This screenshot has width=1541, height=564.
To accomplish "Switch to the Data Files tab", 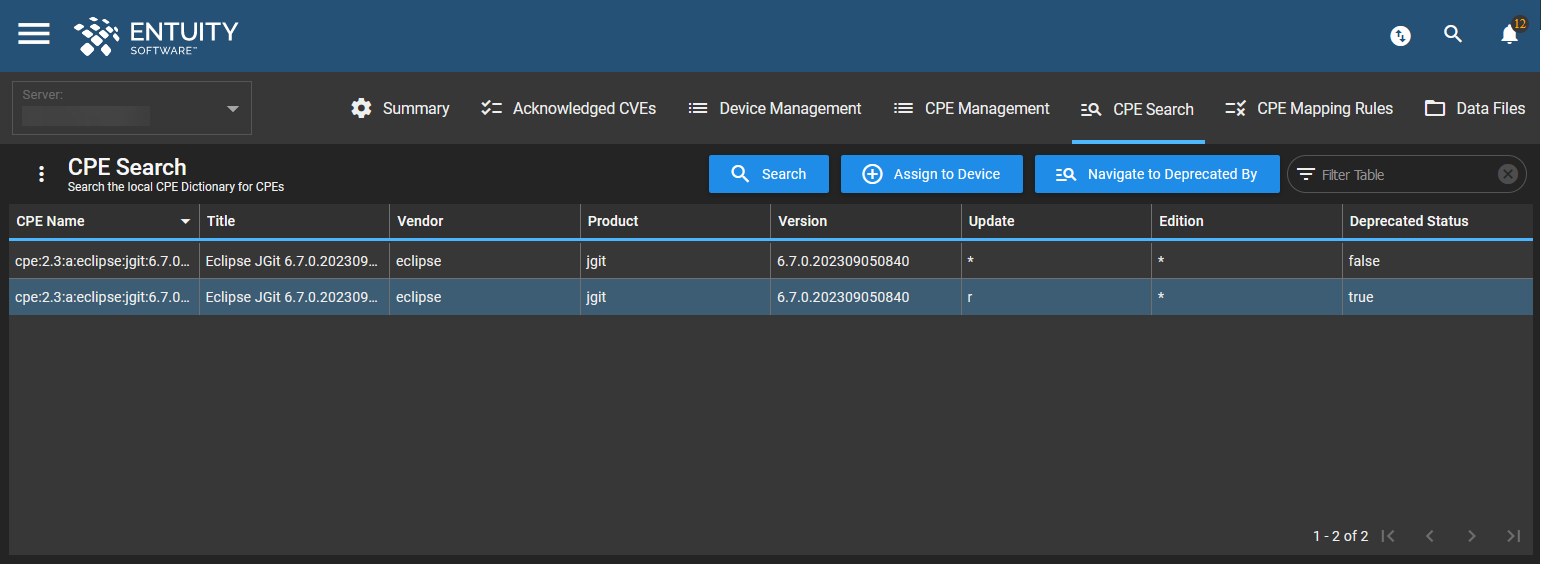I will click(1475, 109).
